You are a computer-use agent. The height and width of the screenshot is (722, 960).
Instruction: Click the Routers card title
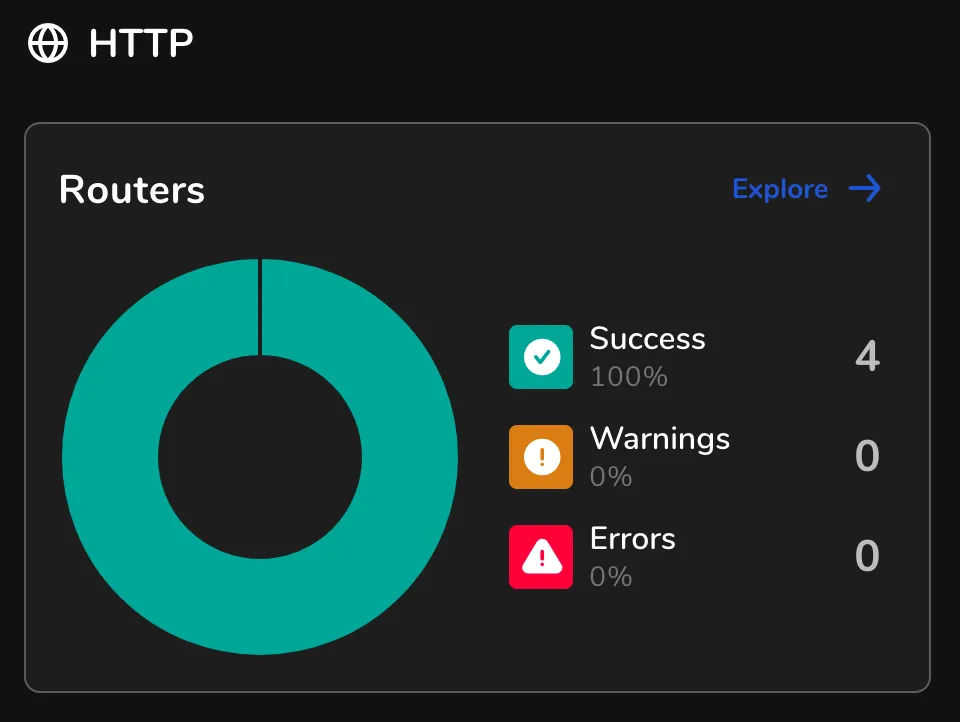[132, 189]
